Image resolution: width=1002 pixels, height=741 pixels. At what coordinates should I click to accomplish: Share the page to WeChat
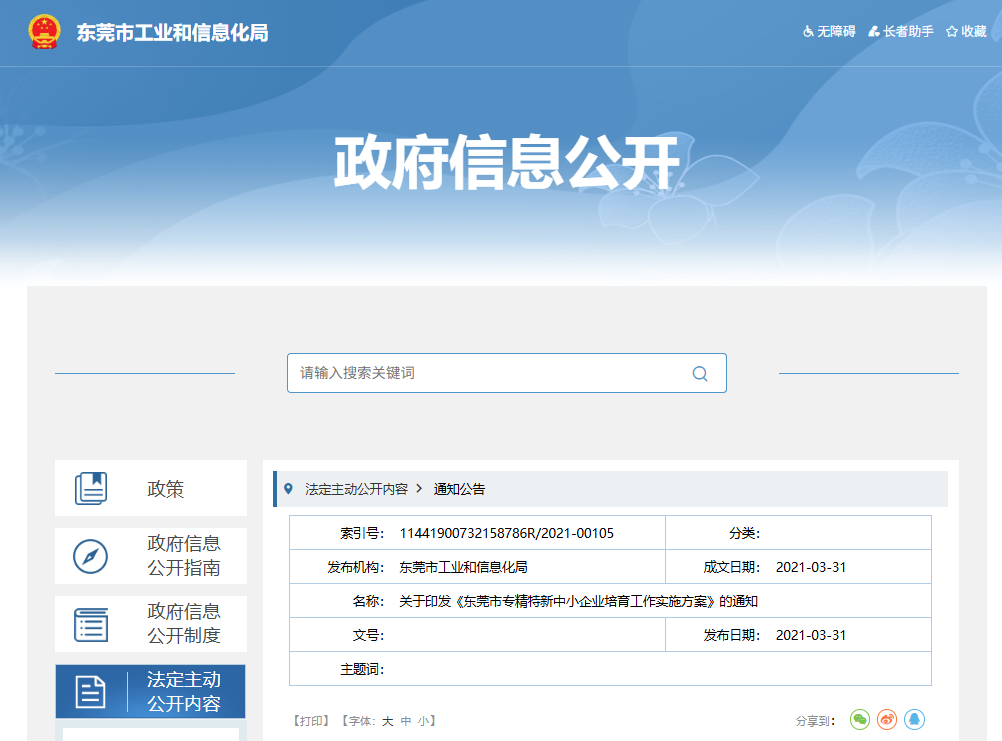[859, 719]
